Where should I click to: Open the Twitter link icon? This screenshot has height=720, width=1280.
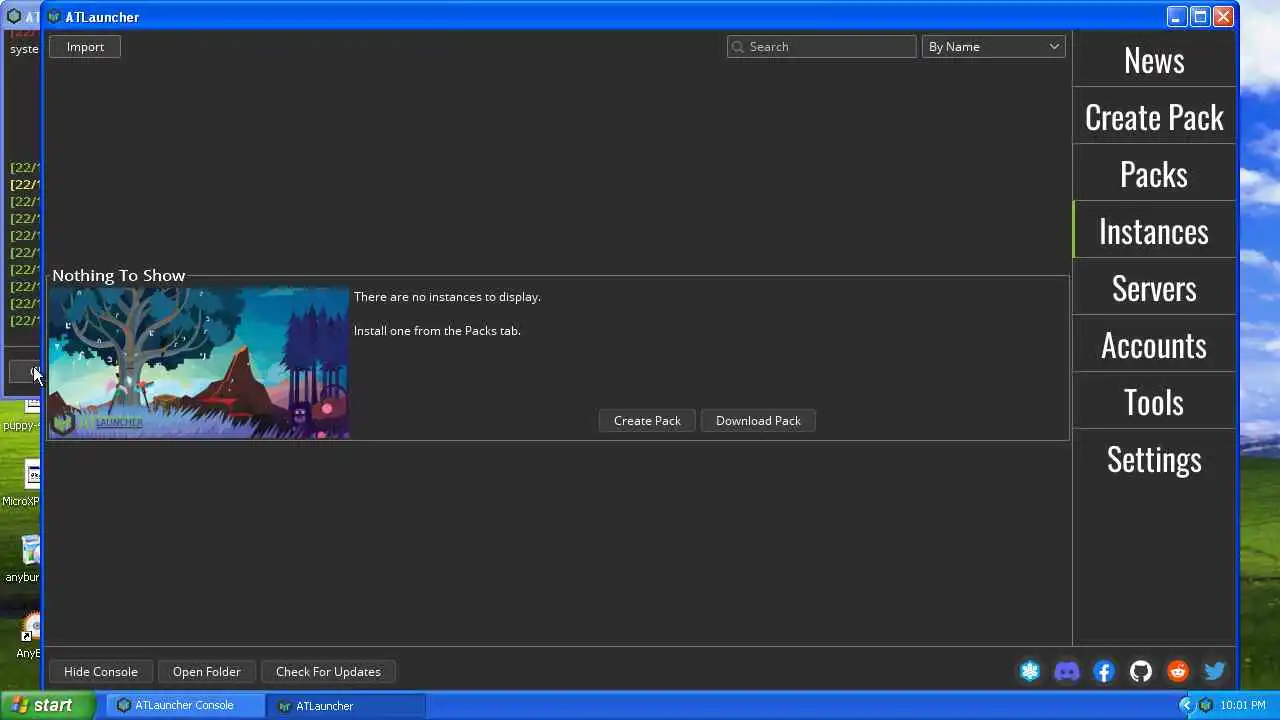[1215, 672]
